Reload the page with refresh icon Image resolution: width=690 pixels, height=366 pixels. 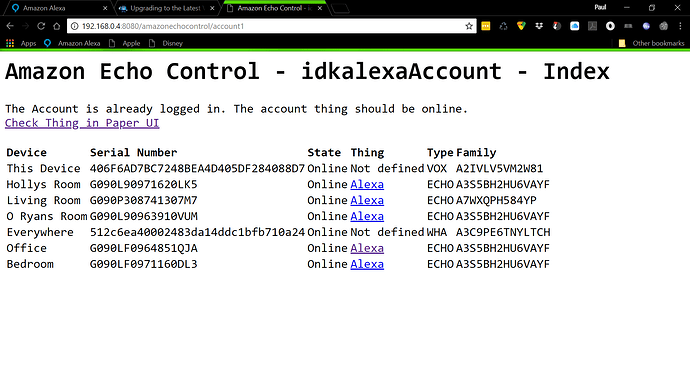41,26
